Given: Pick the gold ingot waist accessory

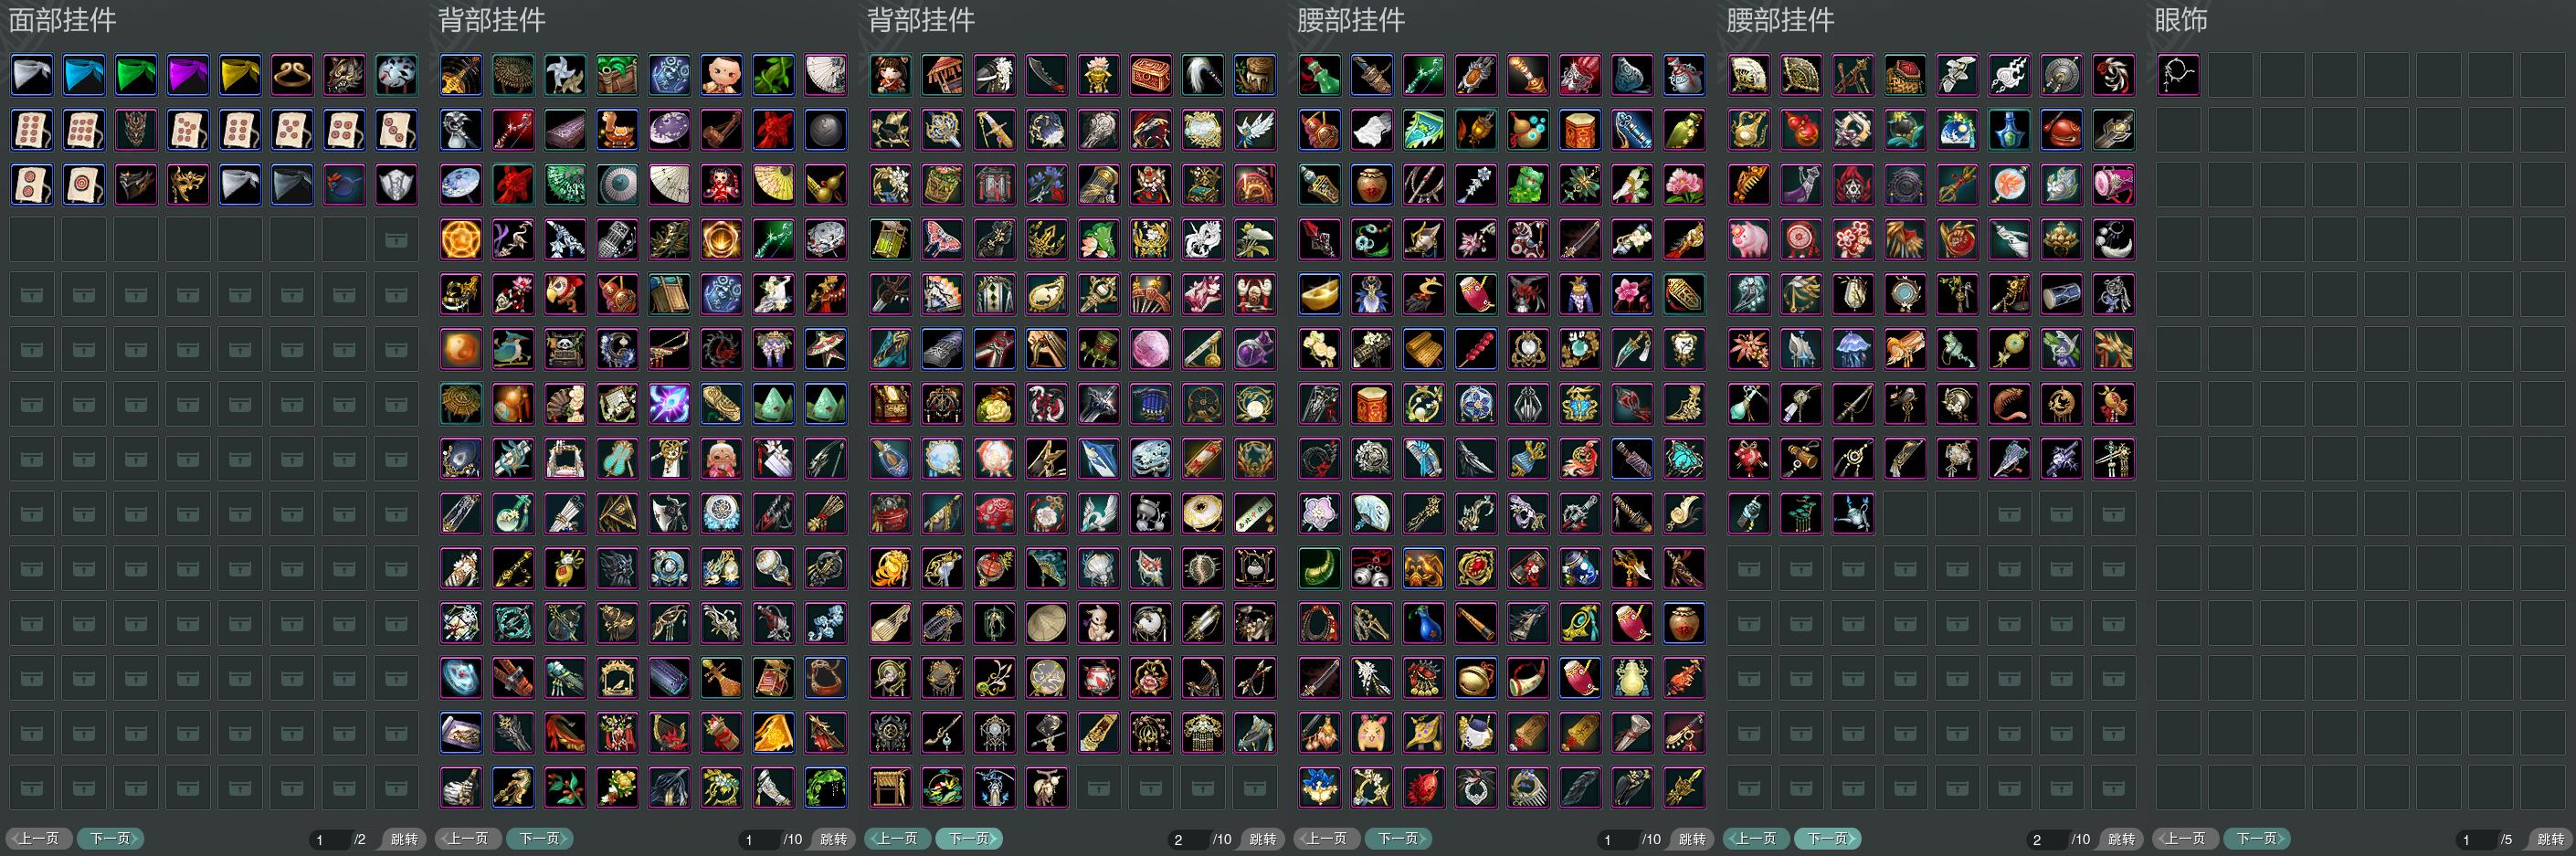Looking at the screenshot, I should (x=1320, y=295).
